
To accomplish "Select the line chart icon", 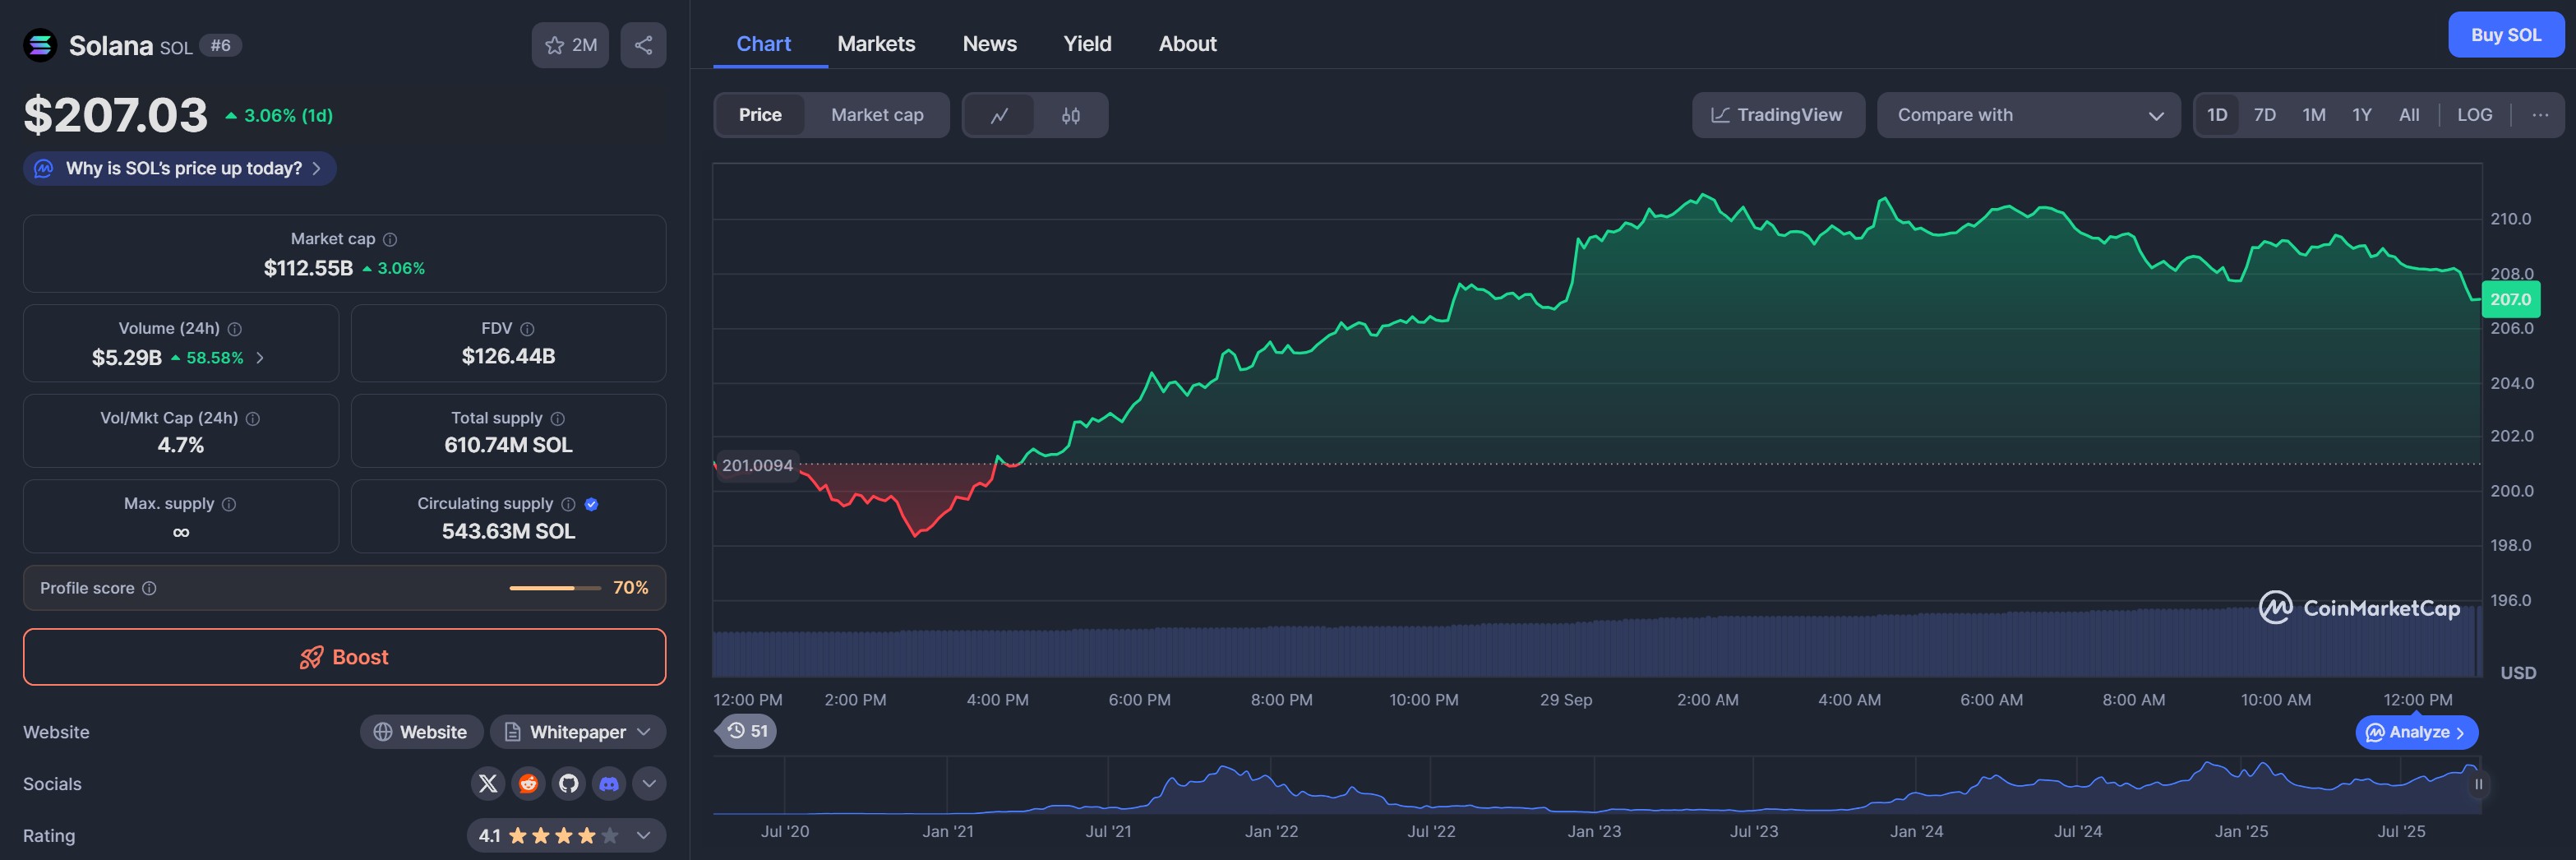I will coord(999,115).
